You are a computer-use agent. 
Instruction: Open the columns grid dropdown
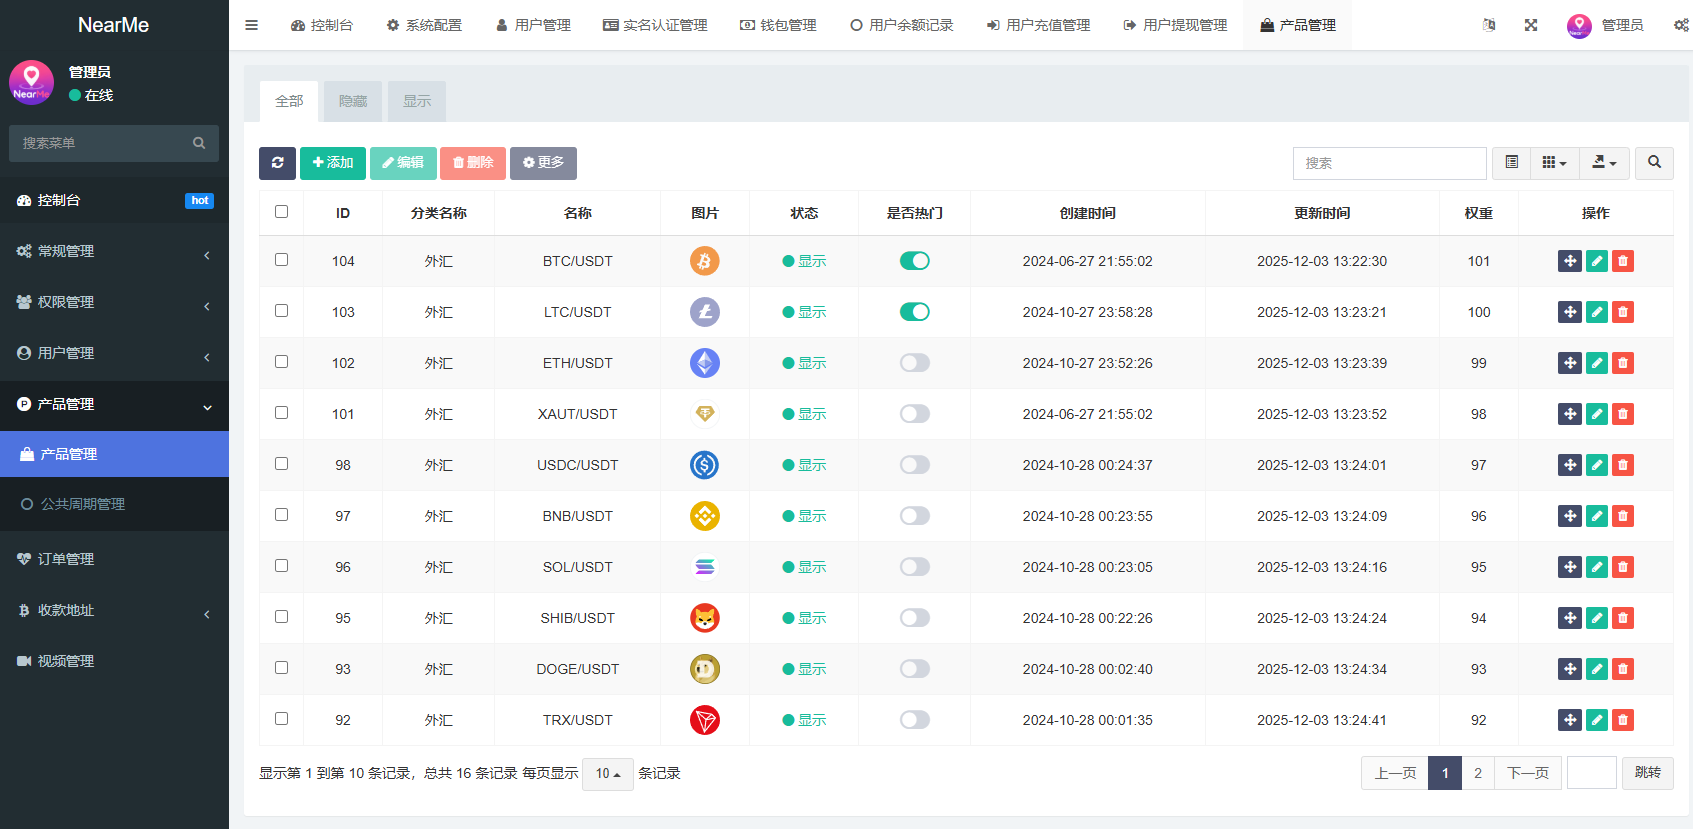pyautogui.click(x=1555, y=163)
